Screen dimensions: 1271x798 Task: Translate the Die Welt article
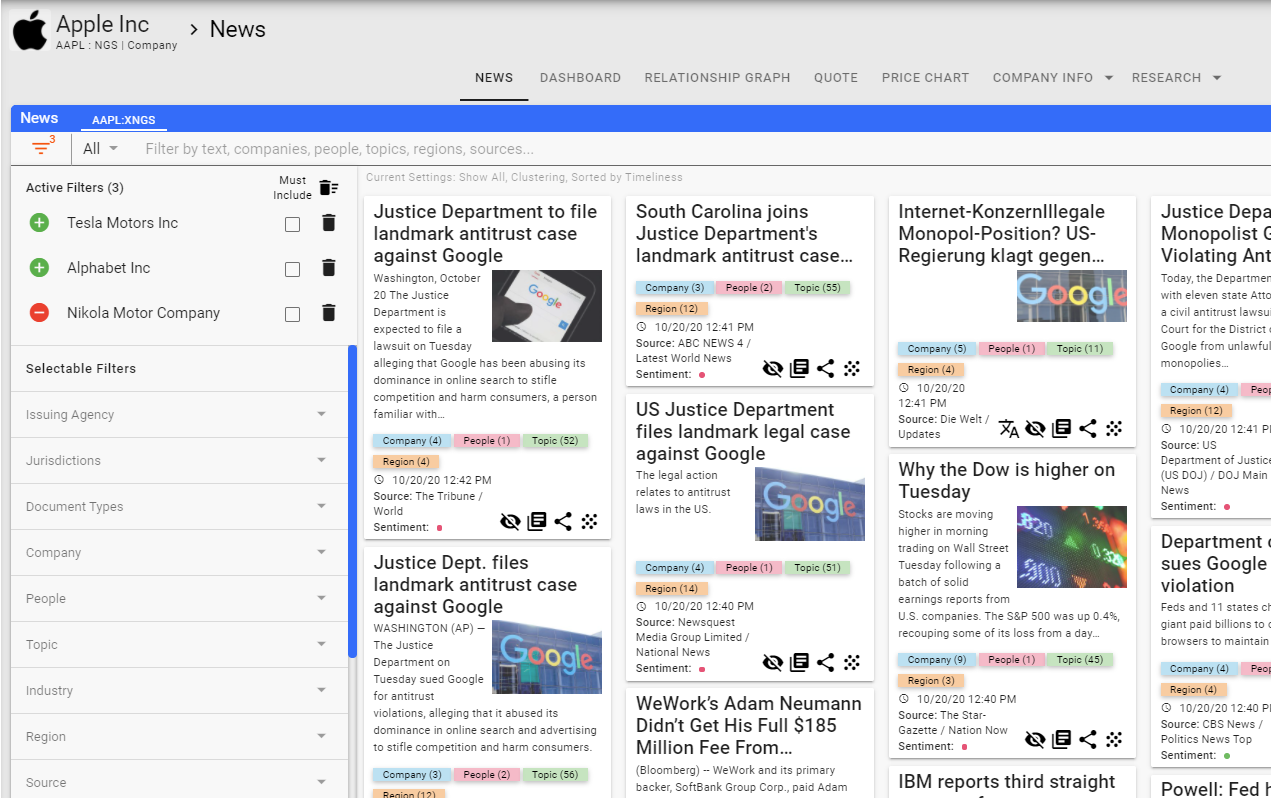click(x=1009, y=429)
